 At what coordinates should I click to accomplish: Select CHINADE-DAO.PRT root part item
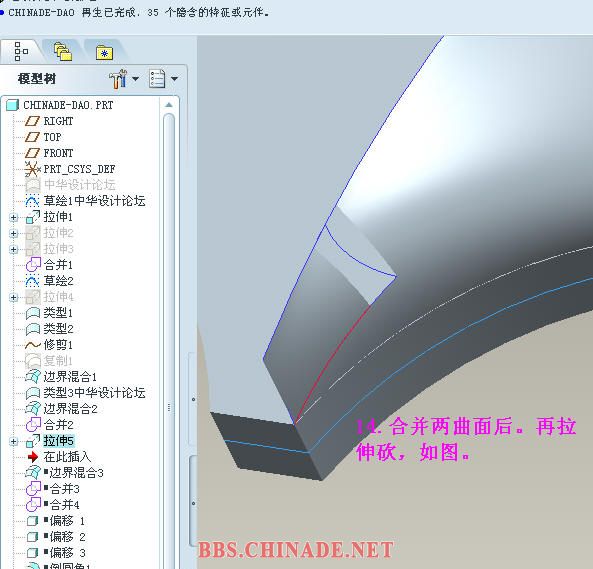60,105
